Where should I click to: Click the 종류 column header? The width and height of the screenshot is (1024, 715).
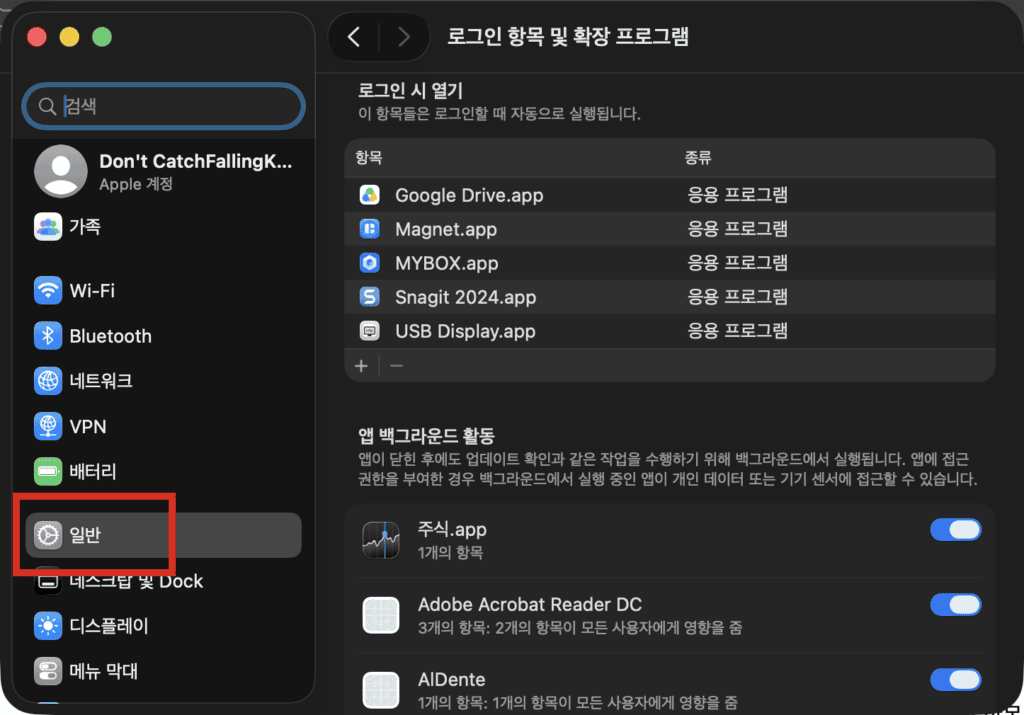[x=698, y=157]
